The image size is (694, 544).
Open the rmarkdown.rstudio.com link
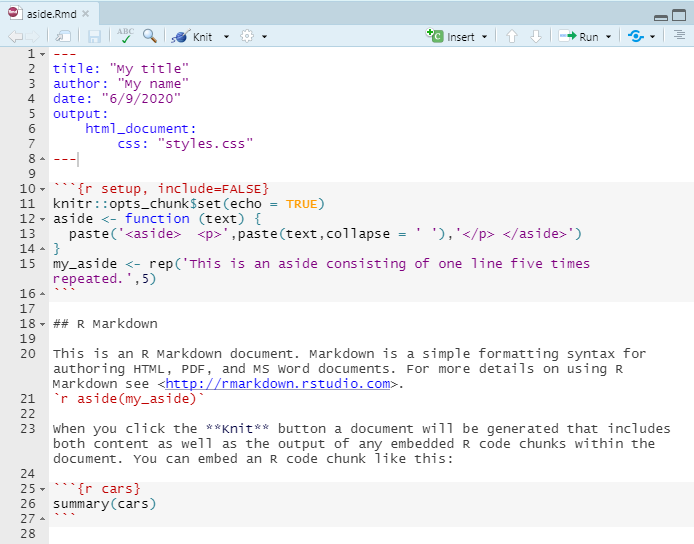click(x=278, y=383)
